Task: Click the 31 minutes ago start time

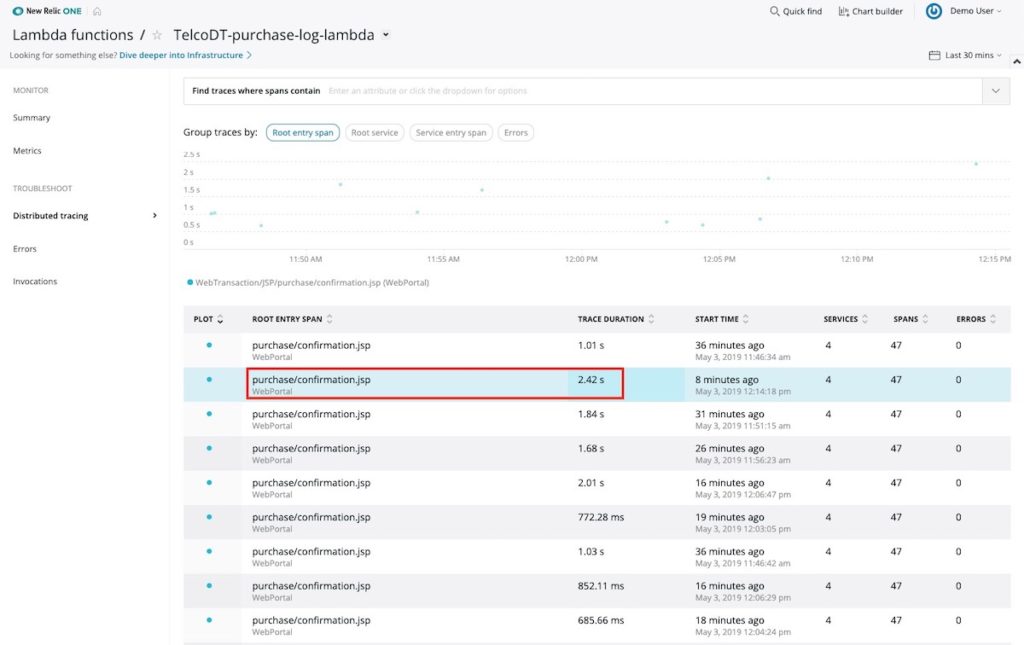Action: pos(729,414)
